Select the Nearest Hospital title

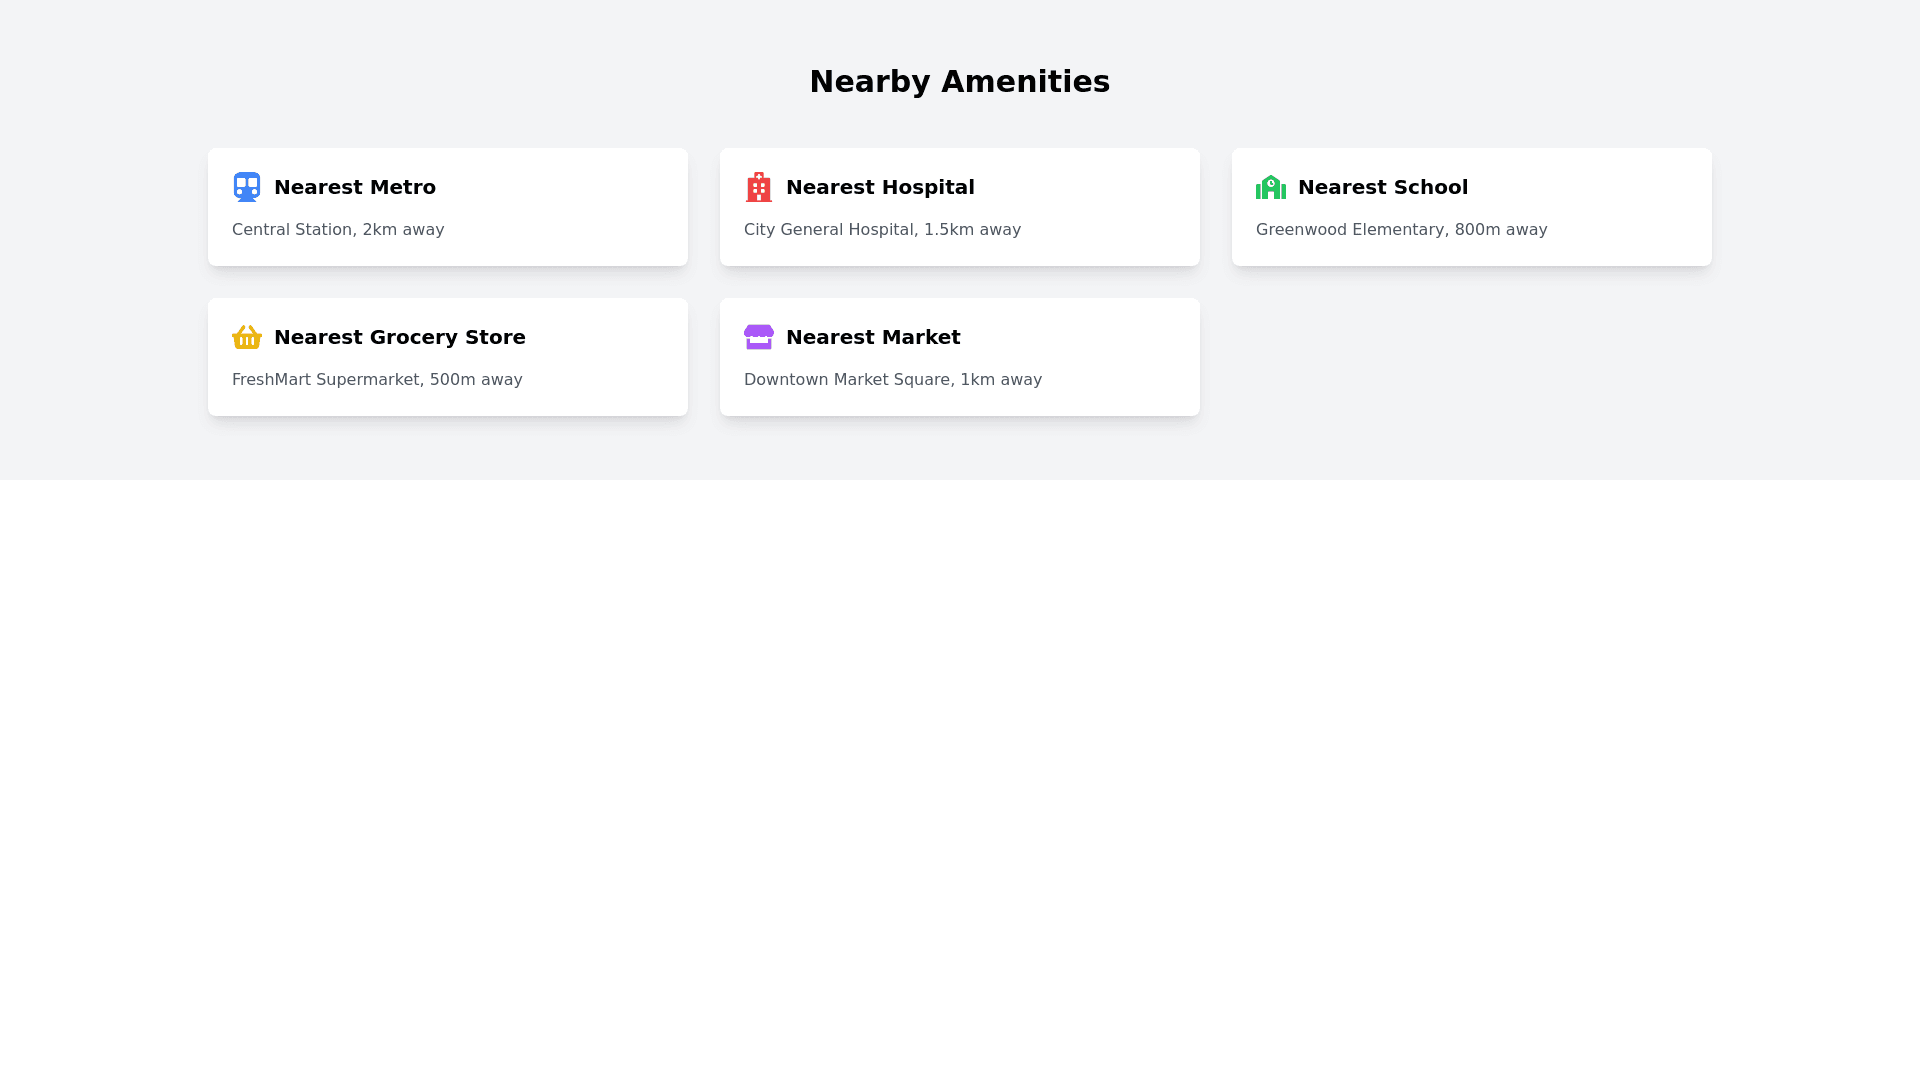click(x=880, y=187)
